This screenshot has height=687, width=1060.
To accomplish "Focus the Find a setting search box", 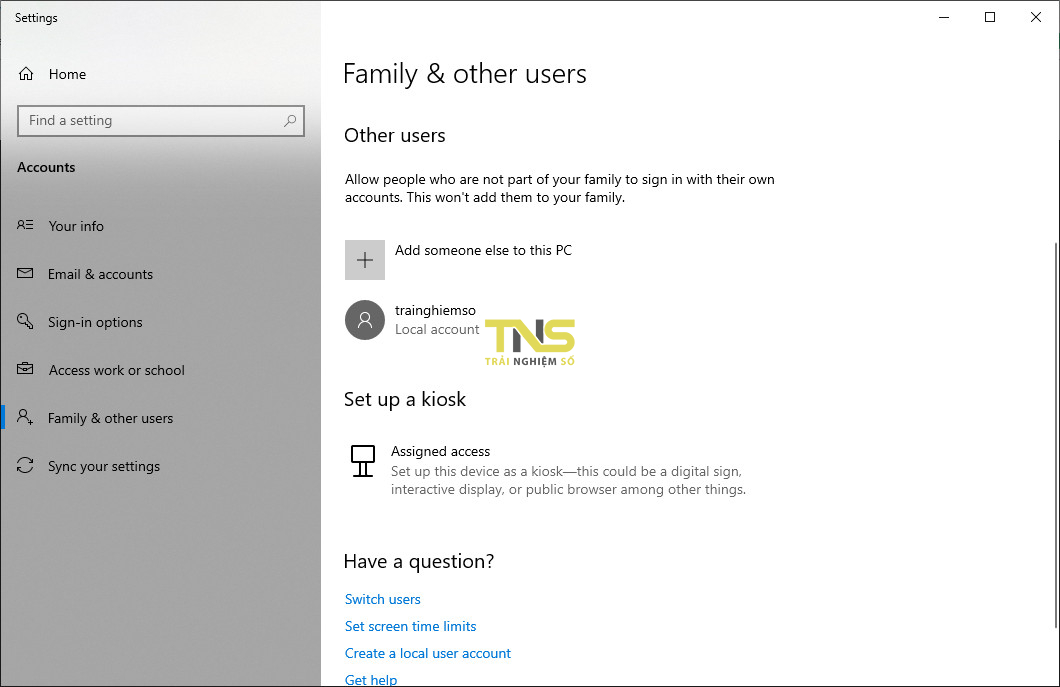I will [x=150, y=121].
